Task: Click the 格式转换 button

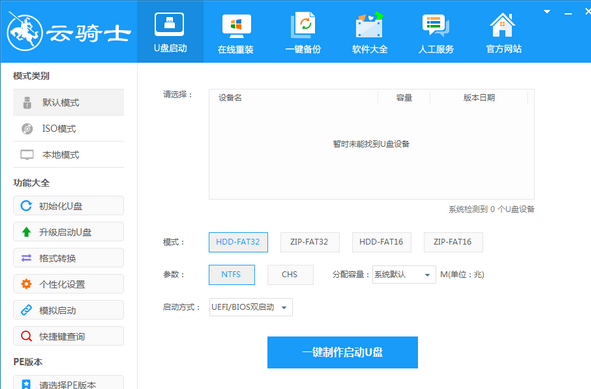Action: 69,258
